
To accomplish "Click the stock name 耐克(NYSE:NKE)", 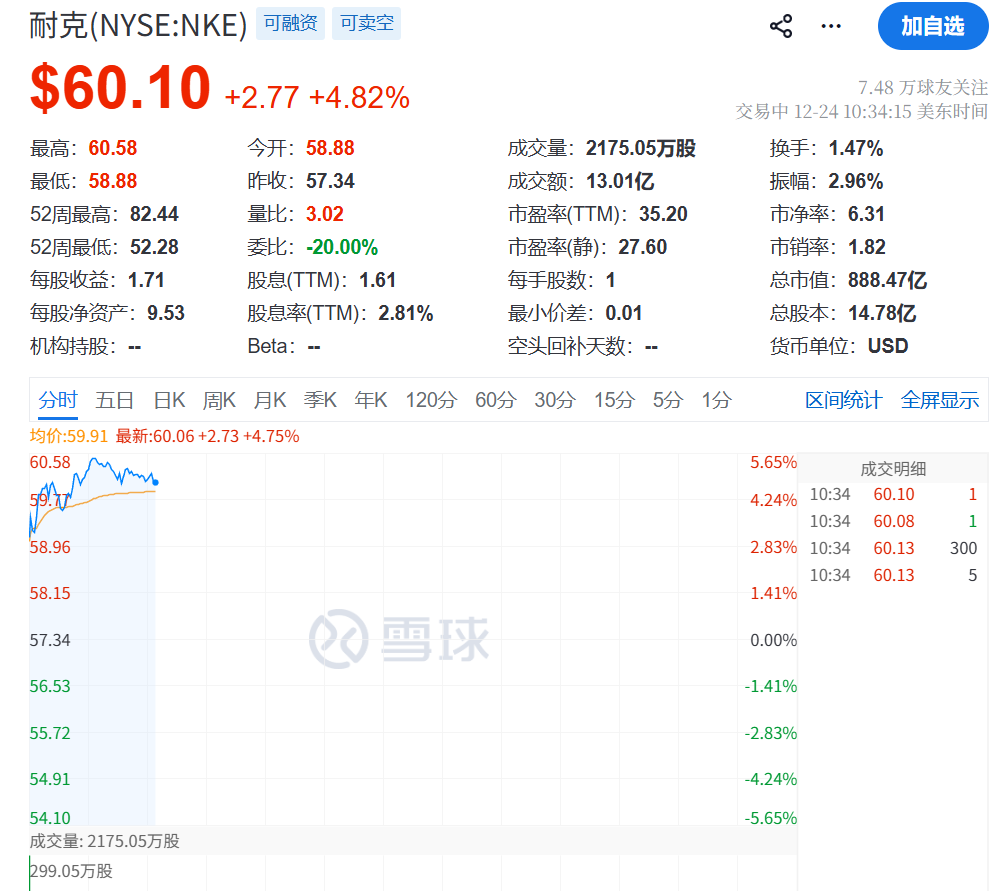I will (137, 24).
